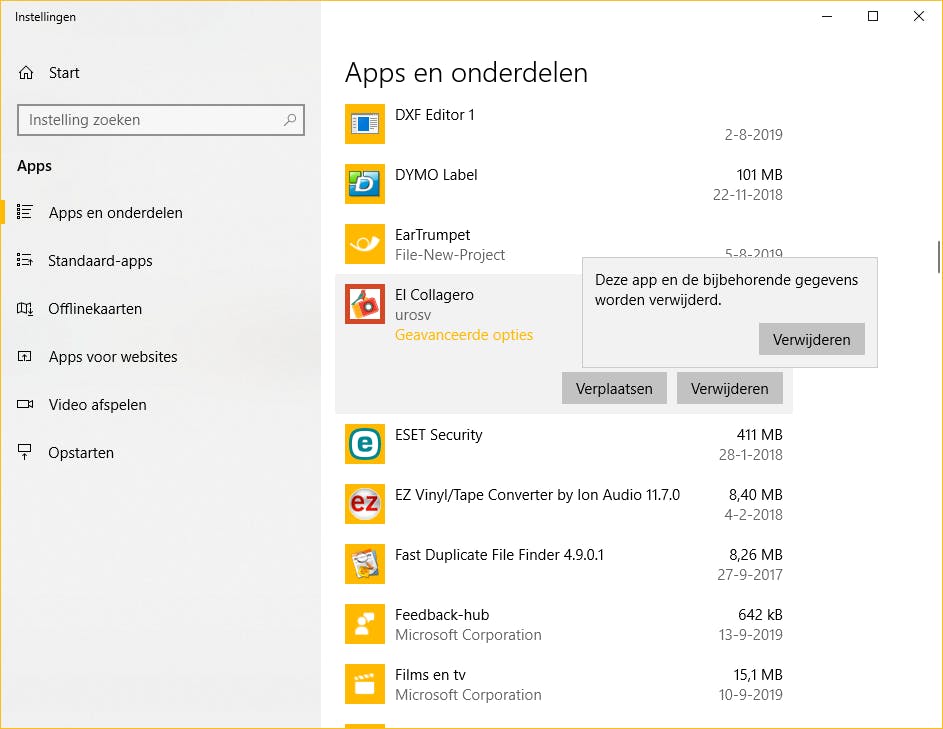Image resolution: width=943 pixels, height=729 pixels.
Task: Confirm removal with popup Verwijderen button
Action: [811, 339]
